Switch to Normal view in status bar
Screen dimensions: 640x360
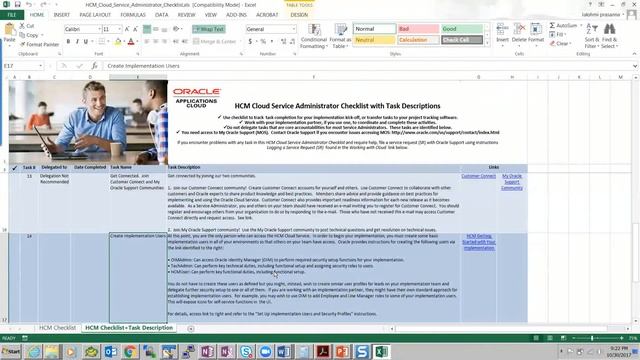(536, 338)
